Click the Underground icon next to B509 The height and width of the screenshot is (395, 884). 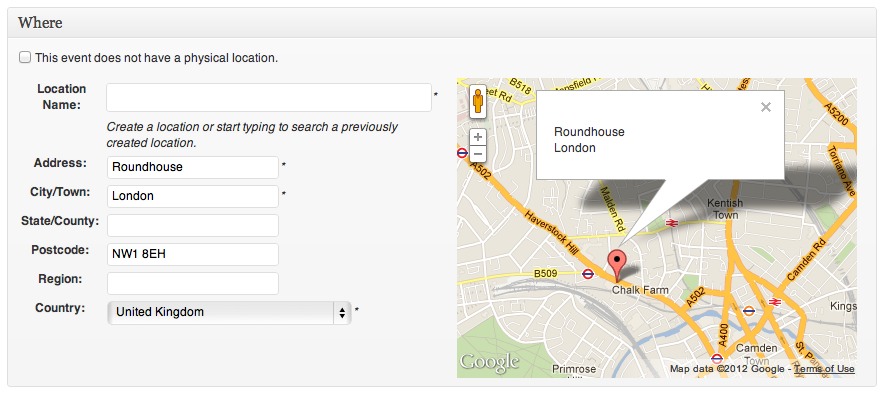tap(588, 274)
